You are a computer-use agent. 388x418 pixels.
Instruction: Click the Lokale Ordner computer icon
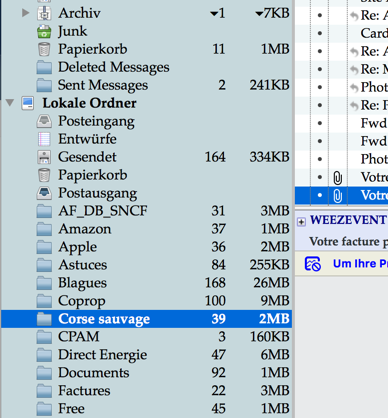28,103
